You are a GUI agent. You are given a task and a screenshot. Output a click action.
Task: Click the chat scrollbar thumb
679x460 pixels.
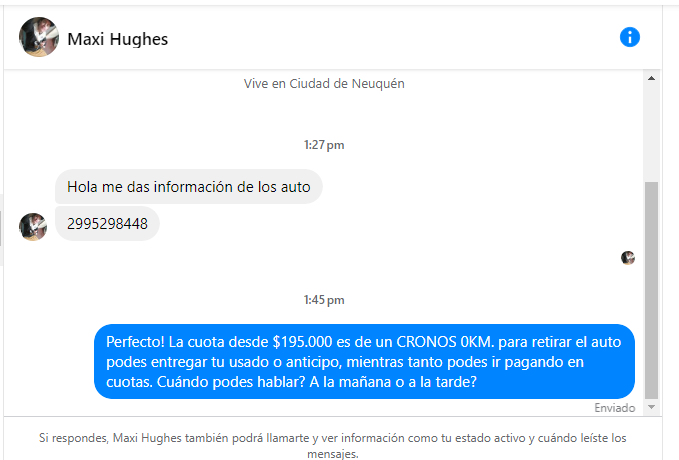(651, 290)
